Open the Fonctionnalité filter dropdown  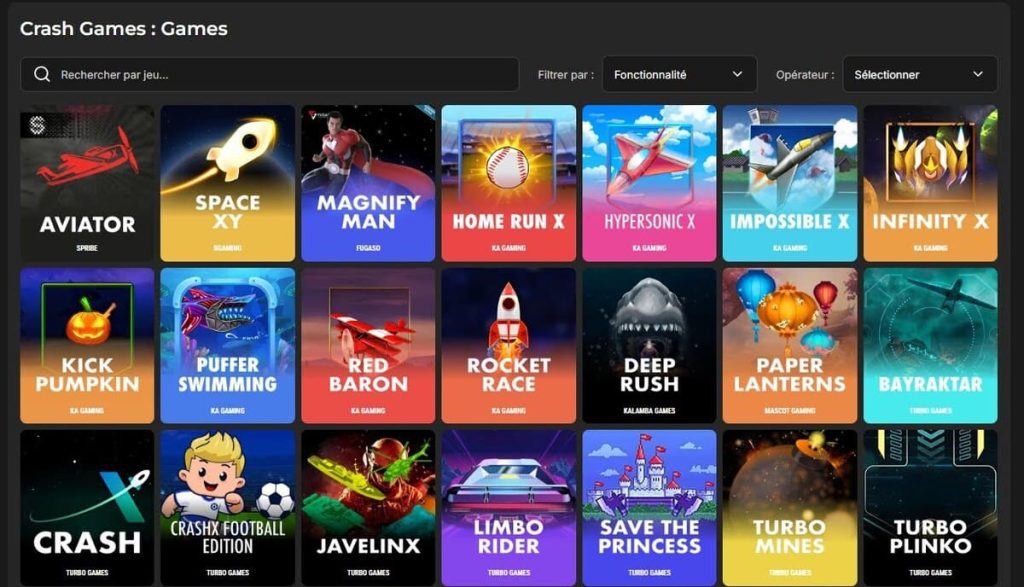click(x=679, y=74)
